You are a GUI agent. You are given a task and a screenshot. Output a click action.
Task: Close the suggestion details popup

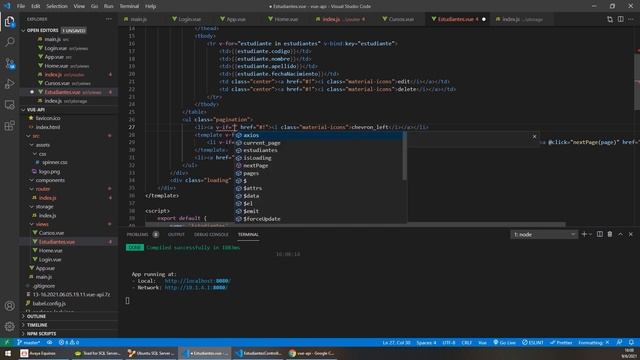[534, 136]
